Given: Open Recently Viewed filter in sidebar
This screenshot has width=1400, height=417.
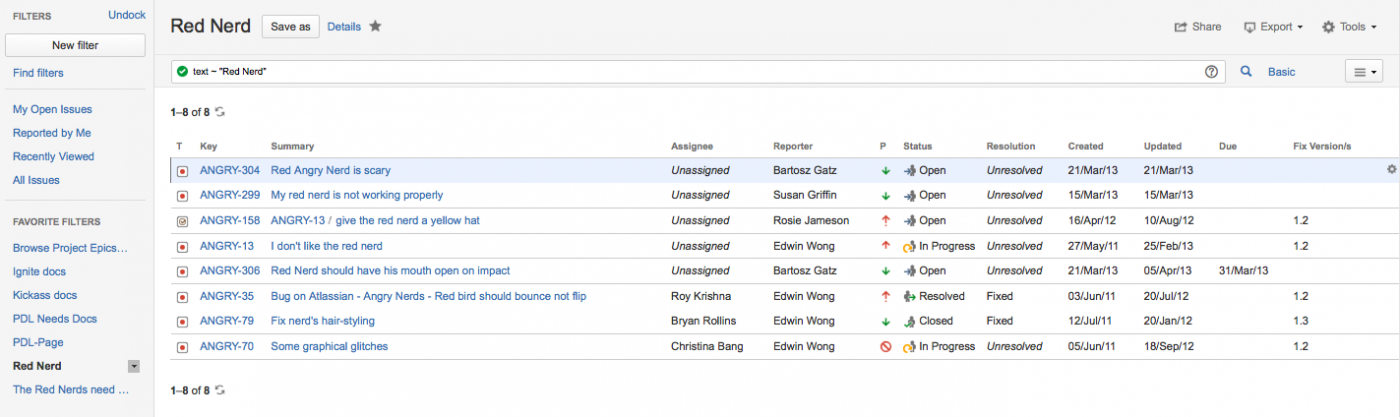Looking at the screenshot, I should [53, 156].
